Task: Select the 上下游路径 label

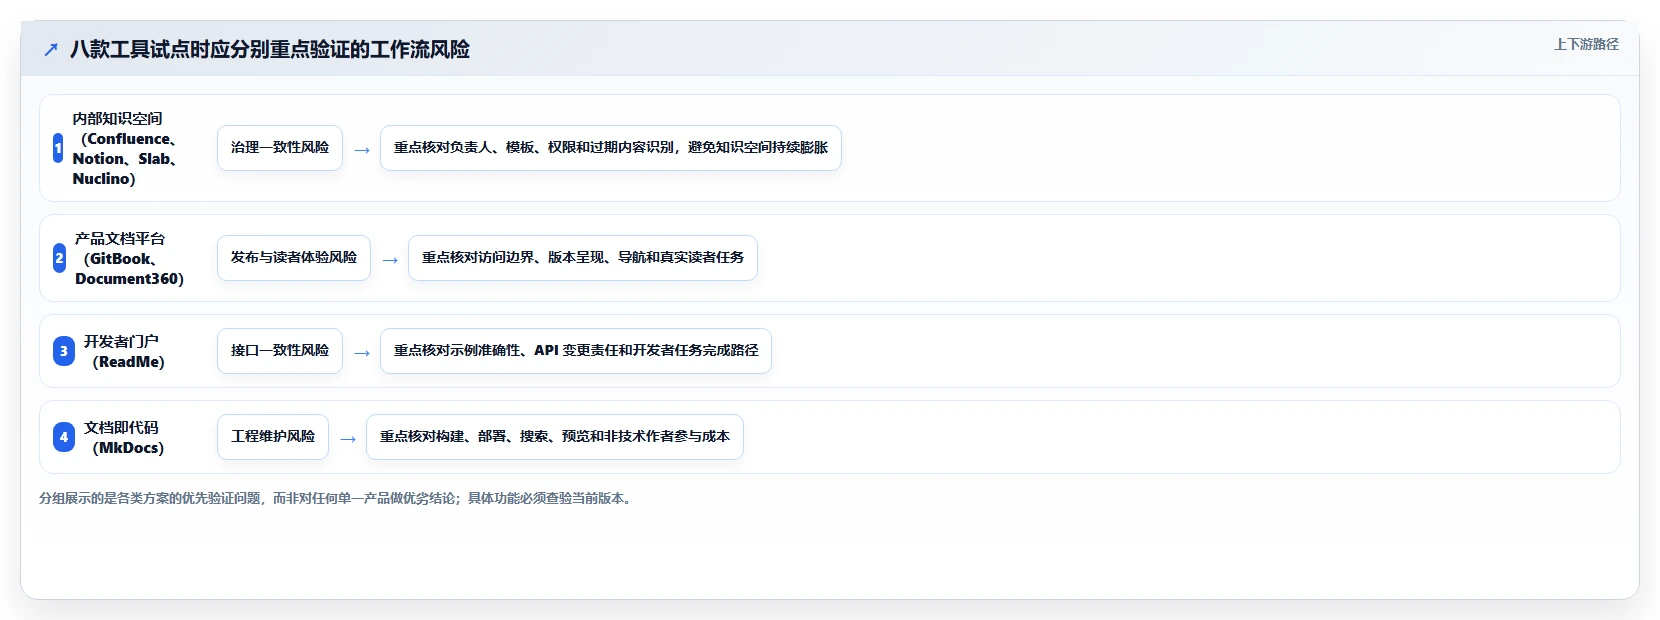Action: click(1586, 44)
